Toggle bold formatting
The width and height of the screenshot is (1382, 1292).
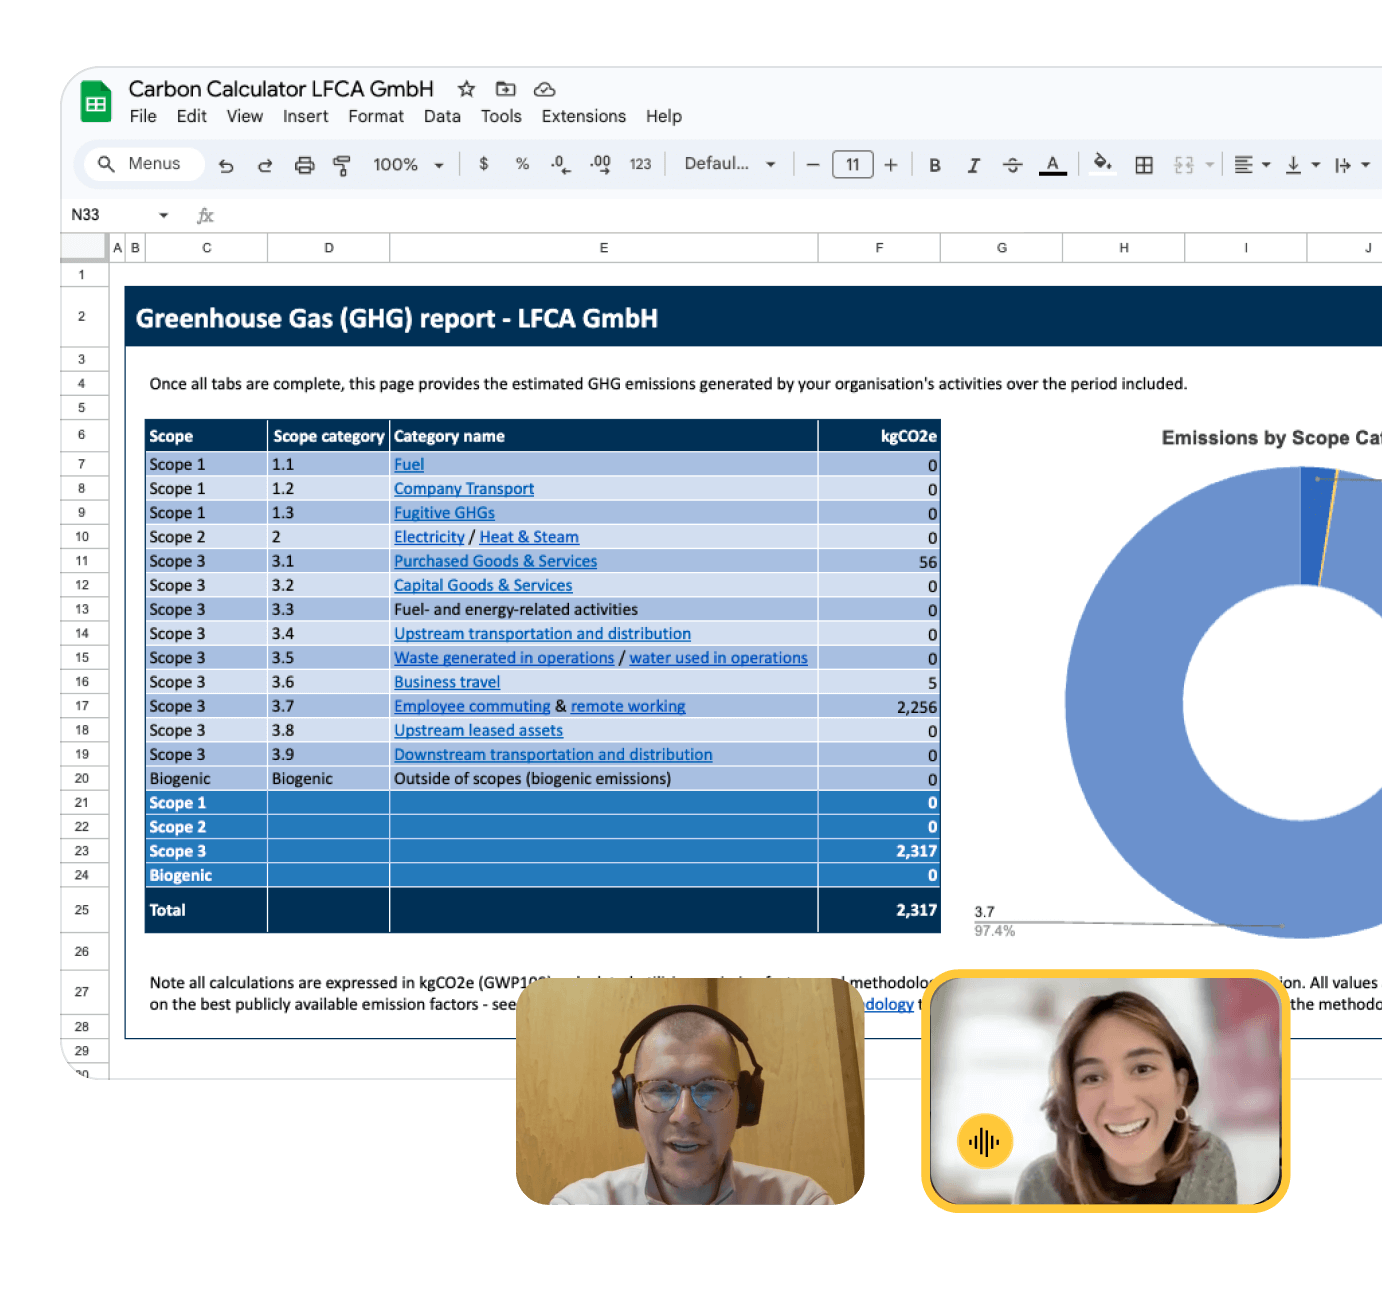pyautogui.click(x=935, y=165)
